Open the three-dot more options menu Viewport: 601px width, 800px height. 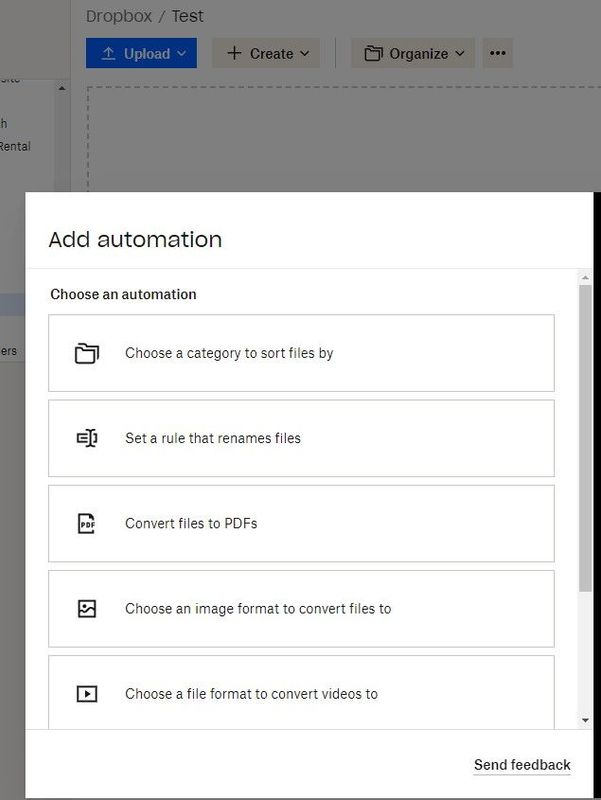click(498, 53)
